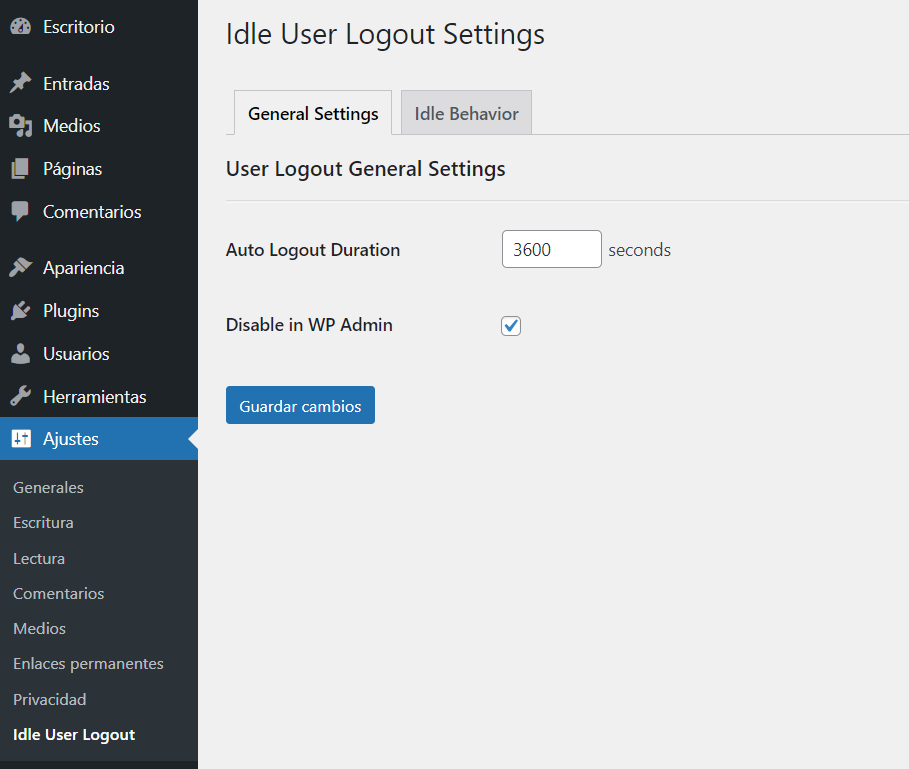This screenshot has width=909, height=769.
Task: Click the Entradas pushpin icon
Action: click(21, 83)
